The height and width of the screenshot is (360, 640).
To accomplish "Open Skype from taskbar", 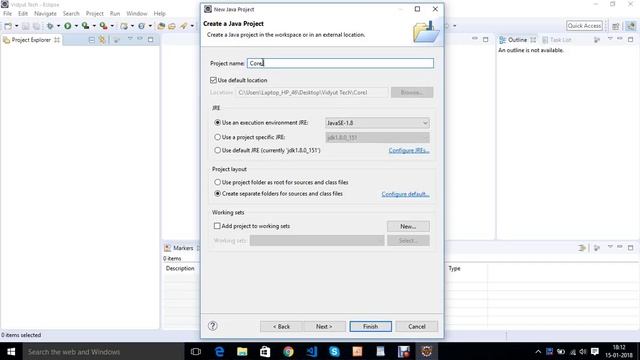I will (334, 351).
